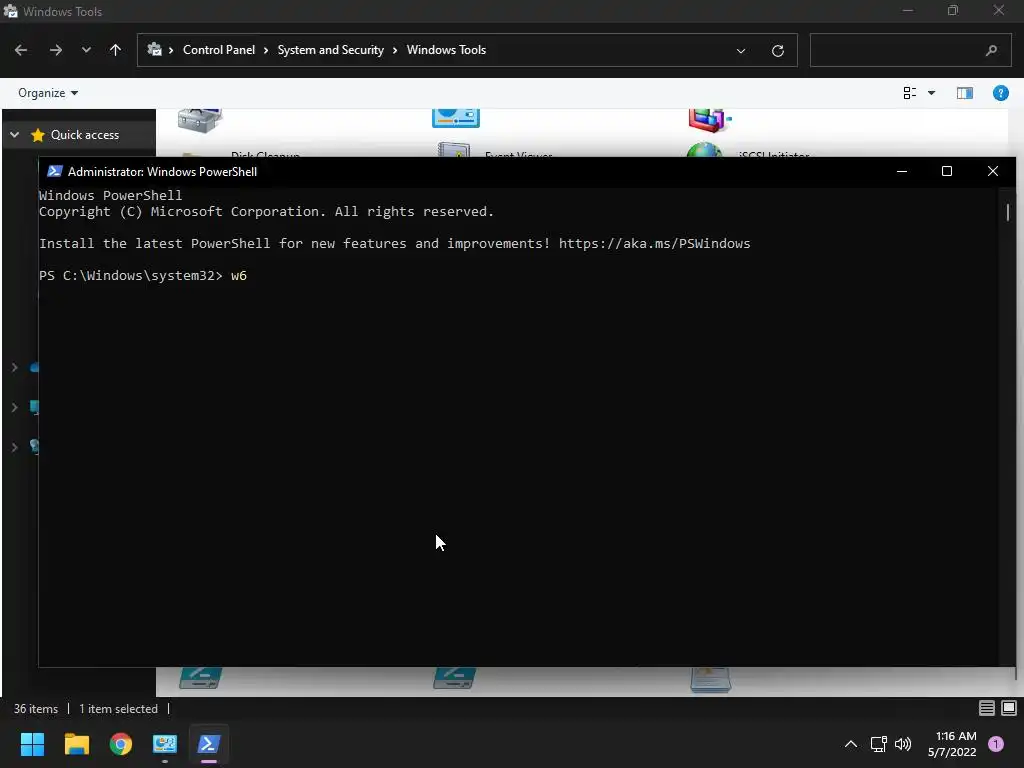Select Quick access in sidebar
1024x768 pixels.
[x=85, y=135]
